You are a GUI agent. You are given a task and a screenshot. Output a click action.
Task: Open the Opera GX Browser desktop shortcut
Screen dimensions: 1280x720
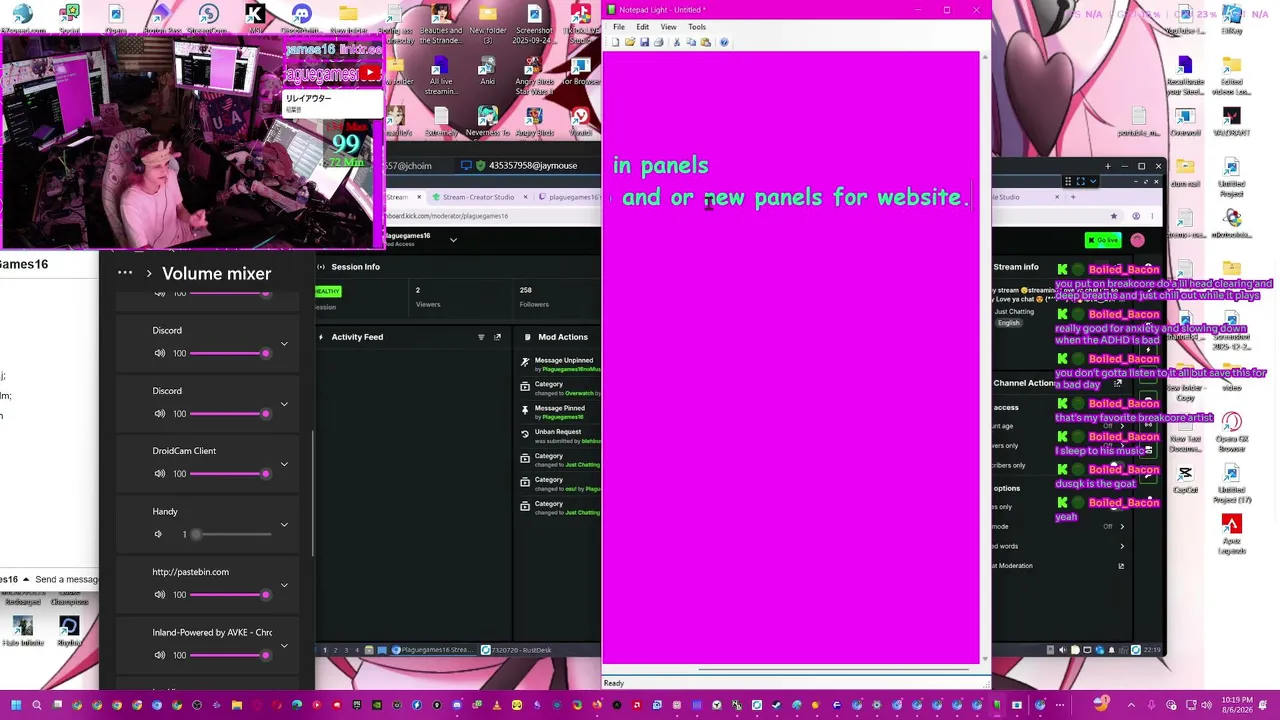(x=1231, y=432)
